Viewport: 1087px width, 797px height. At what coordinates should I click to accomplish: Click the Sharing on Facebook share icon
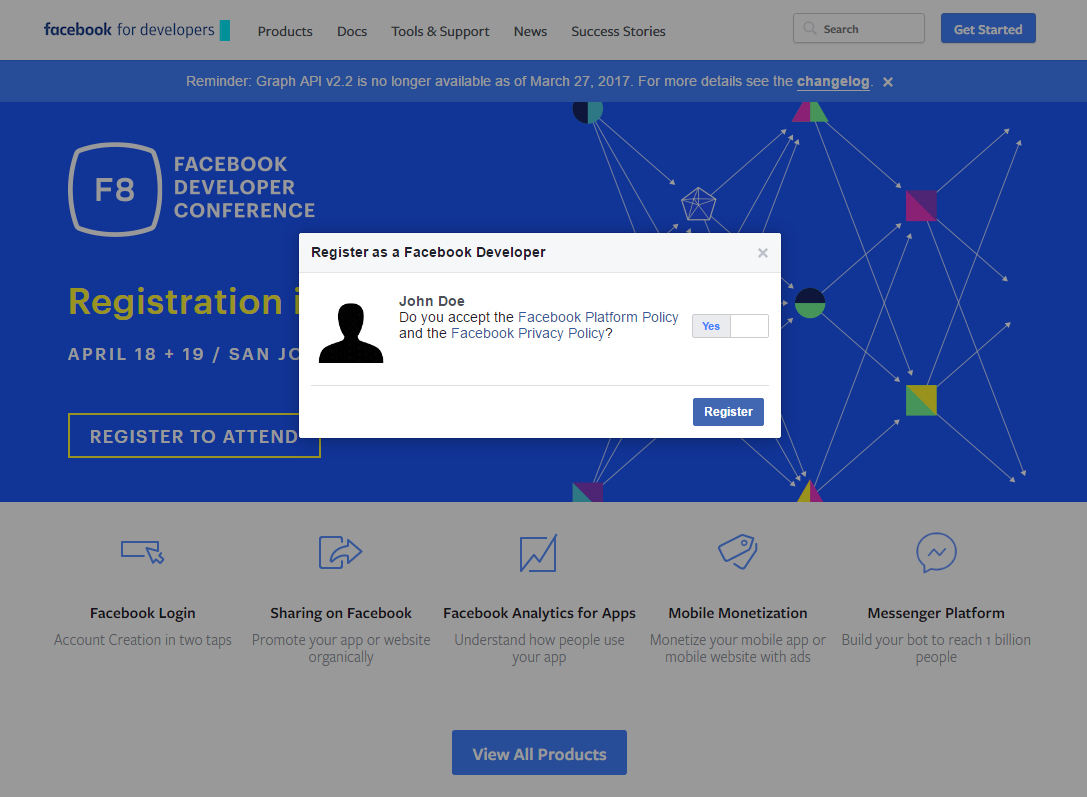click(340, 552)
